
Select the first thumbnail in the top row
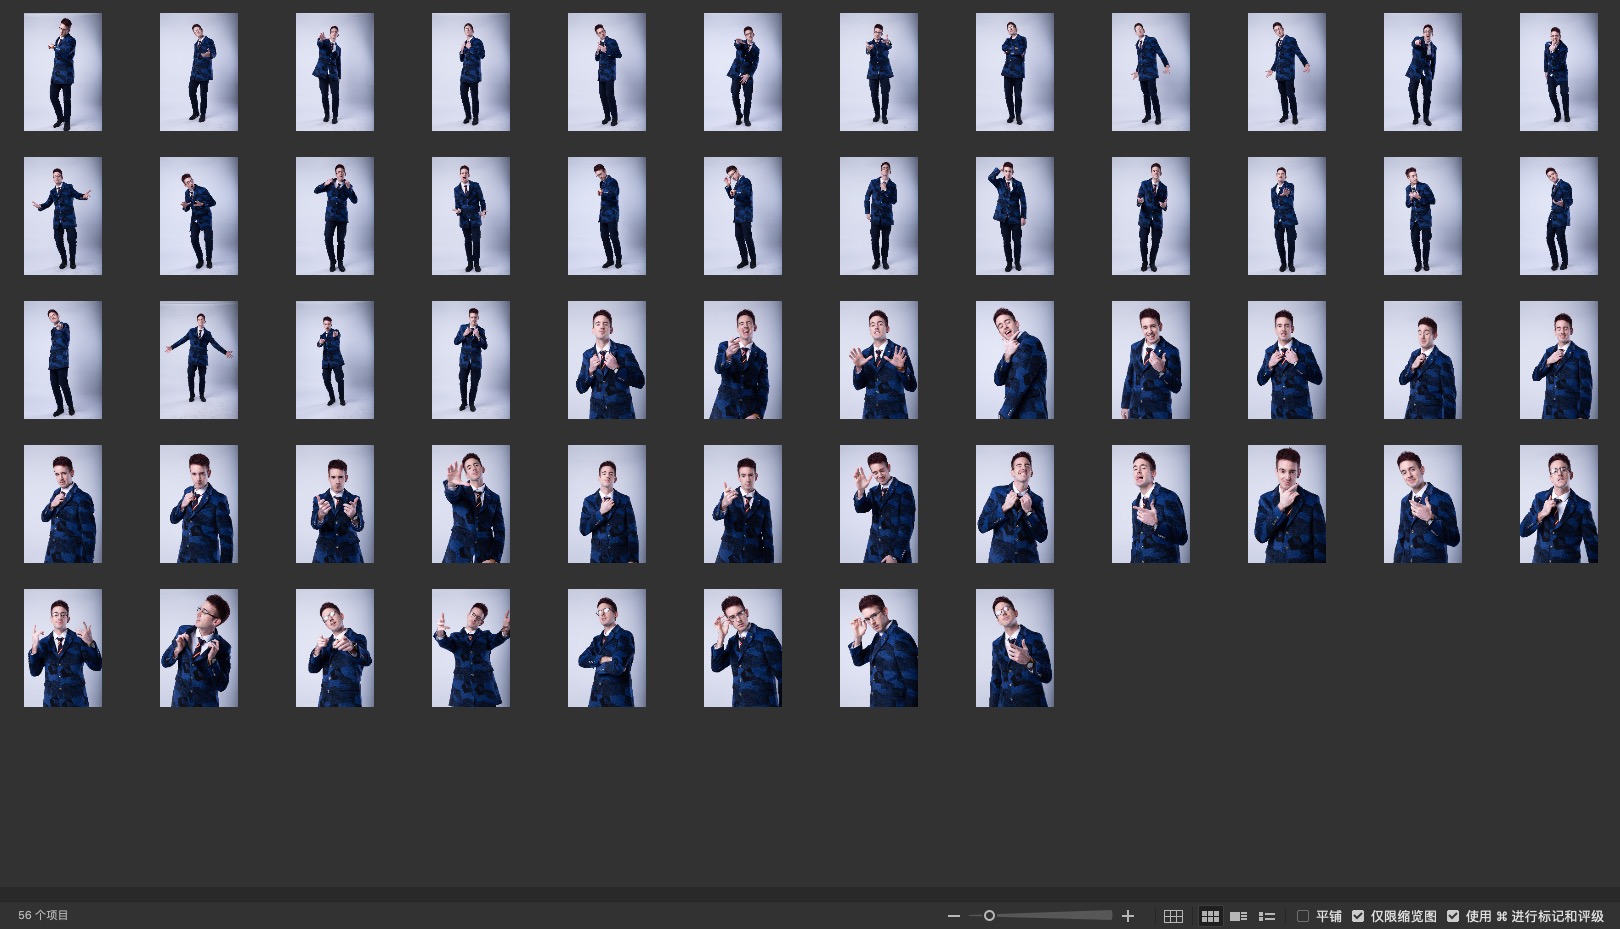tap(63, 72)
